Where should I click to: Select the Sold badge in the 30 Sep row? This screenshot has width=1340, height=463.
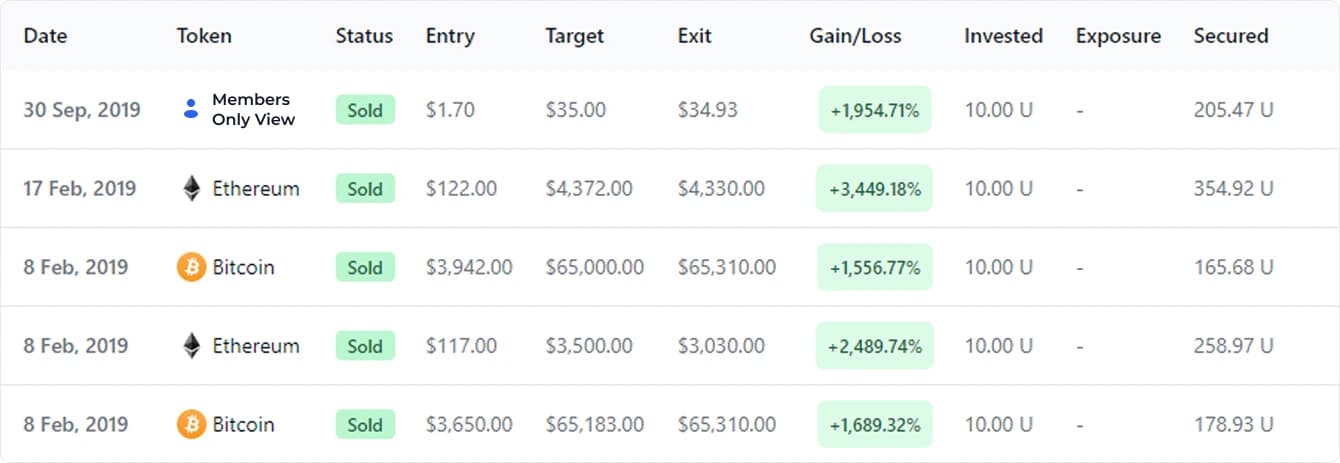365,110
